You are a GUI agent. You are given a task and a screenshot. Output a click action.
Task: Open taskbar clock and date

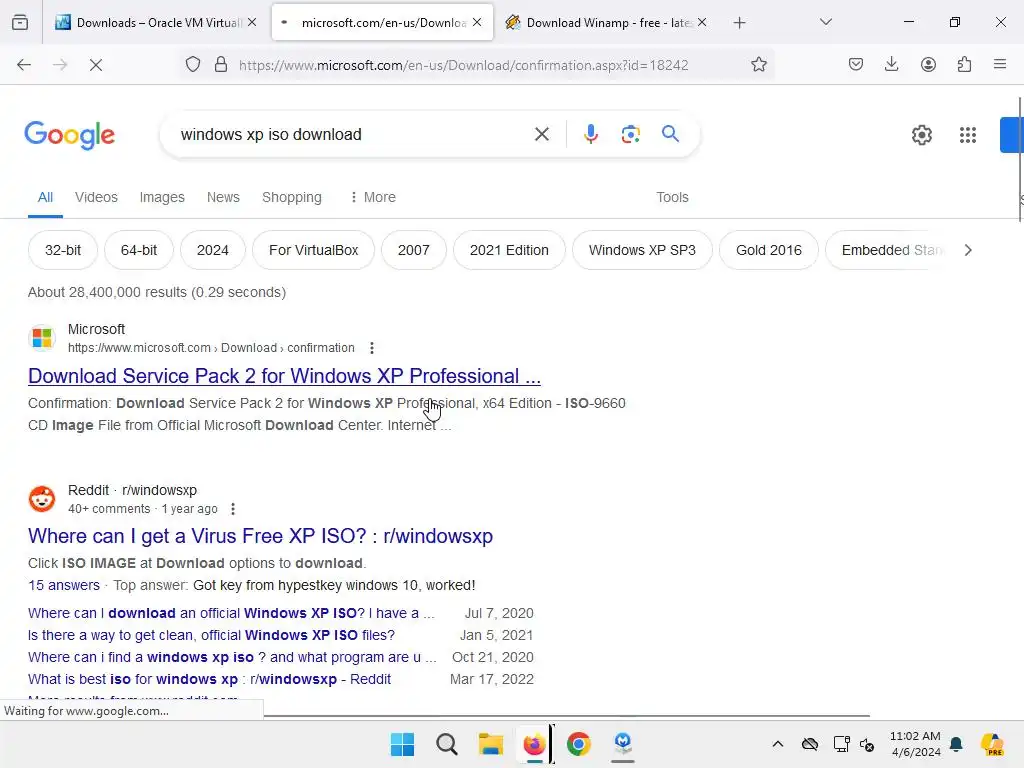click(x=915, y=744)
